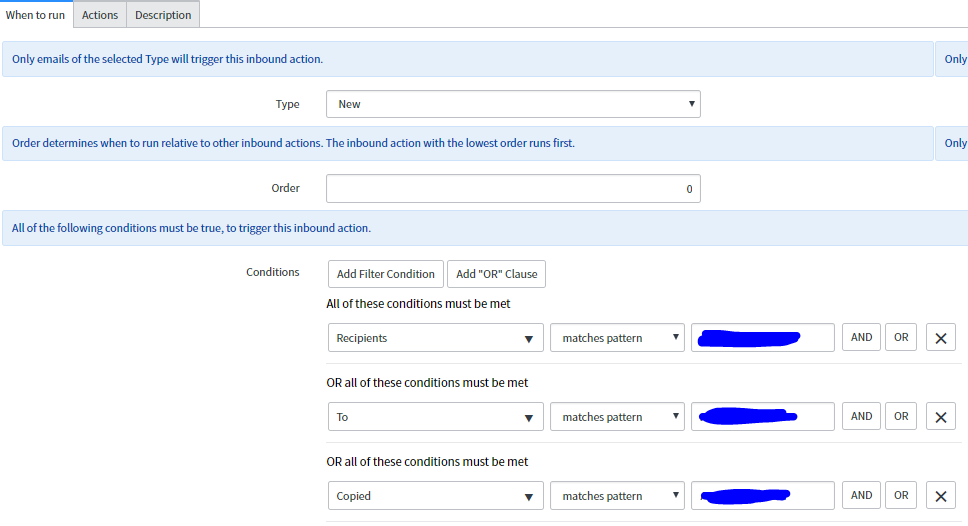Open the Description tab
This screenshot has height=526, width=968.
pyautogui.click(x=163, y=15)
